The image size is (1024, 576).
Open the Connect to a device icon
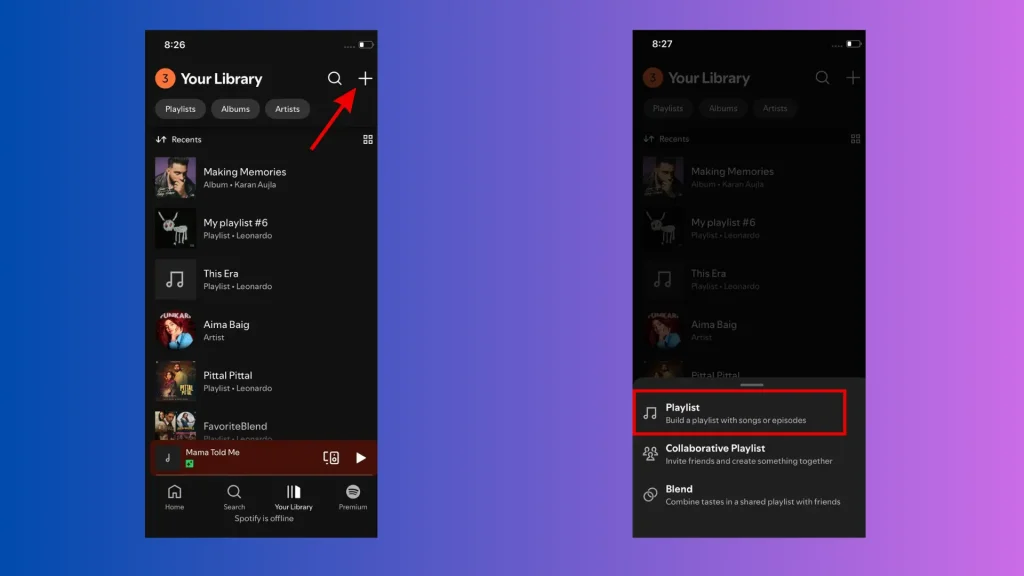(x=331, y=458)
